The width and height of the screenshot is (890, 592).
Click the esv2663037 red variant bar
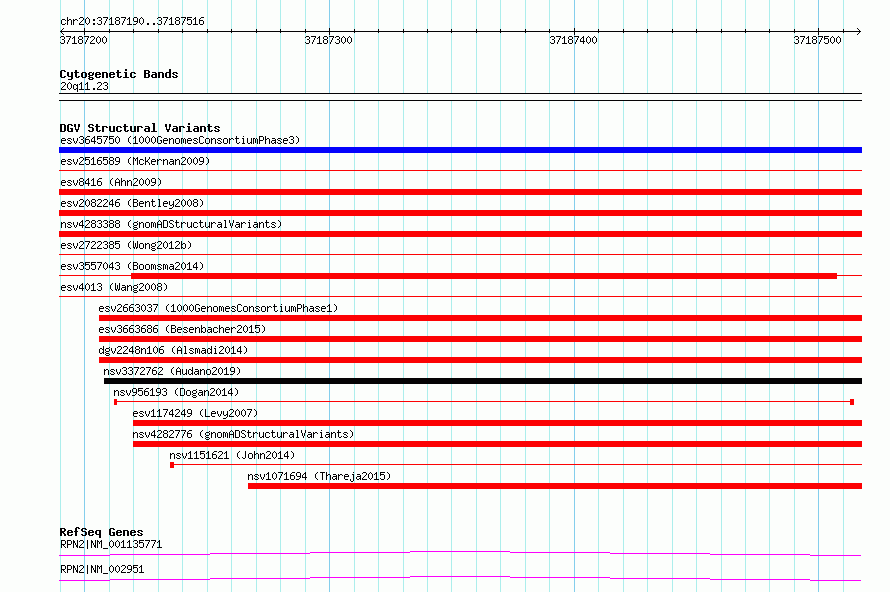coord(480,318)
